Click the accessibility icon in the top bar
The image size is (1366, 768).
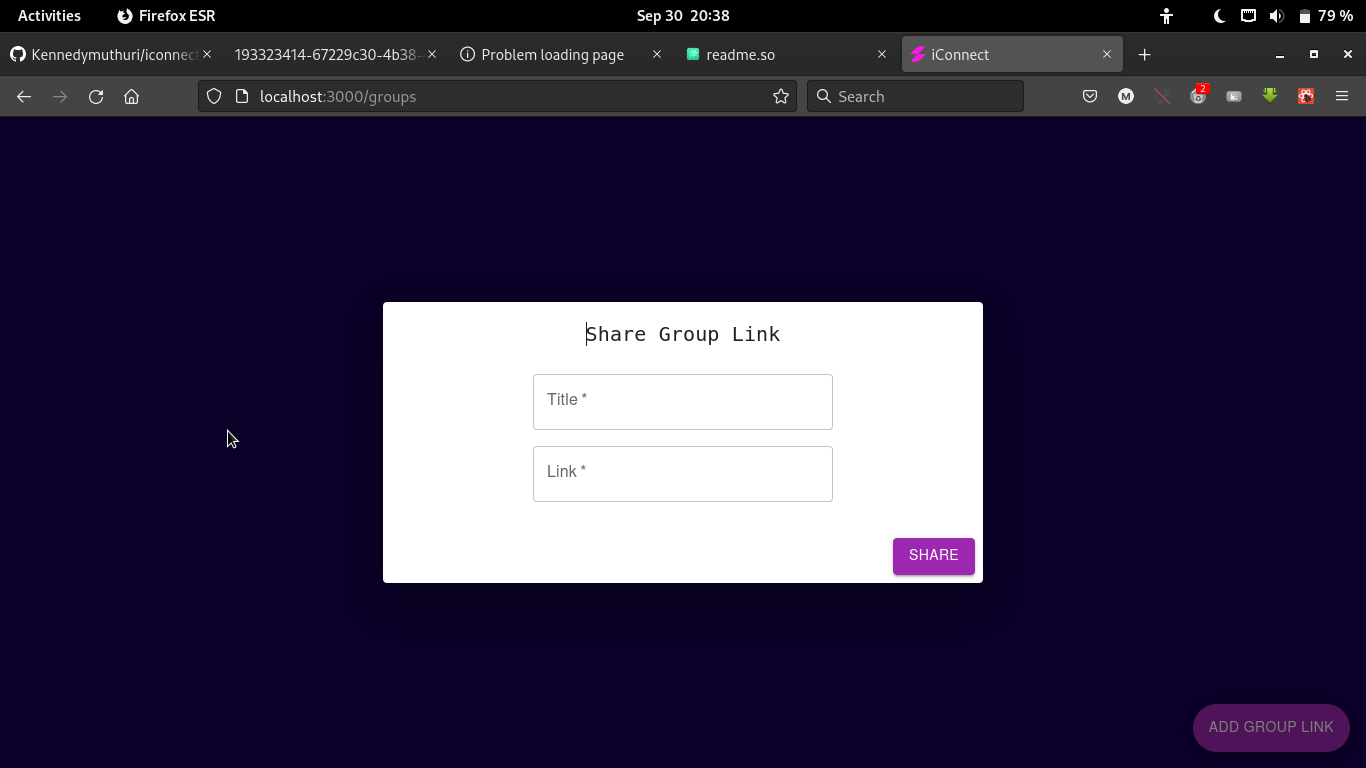(1166, 15)
